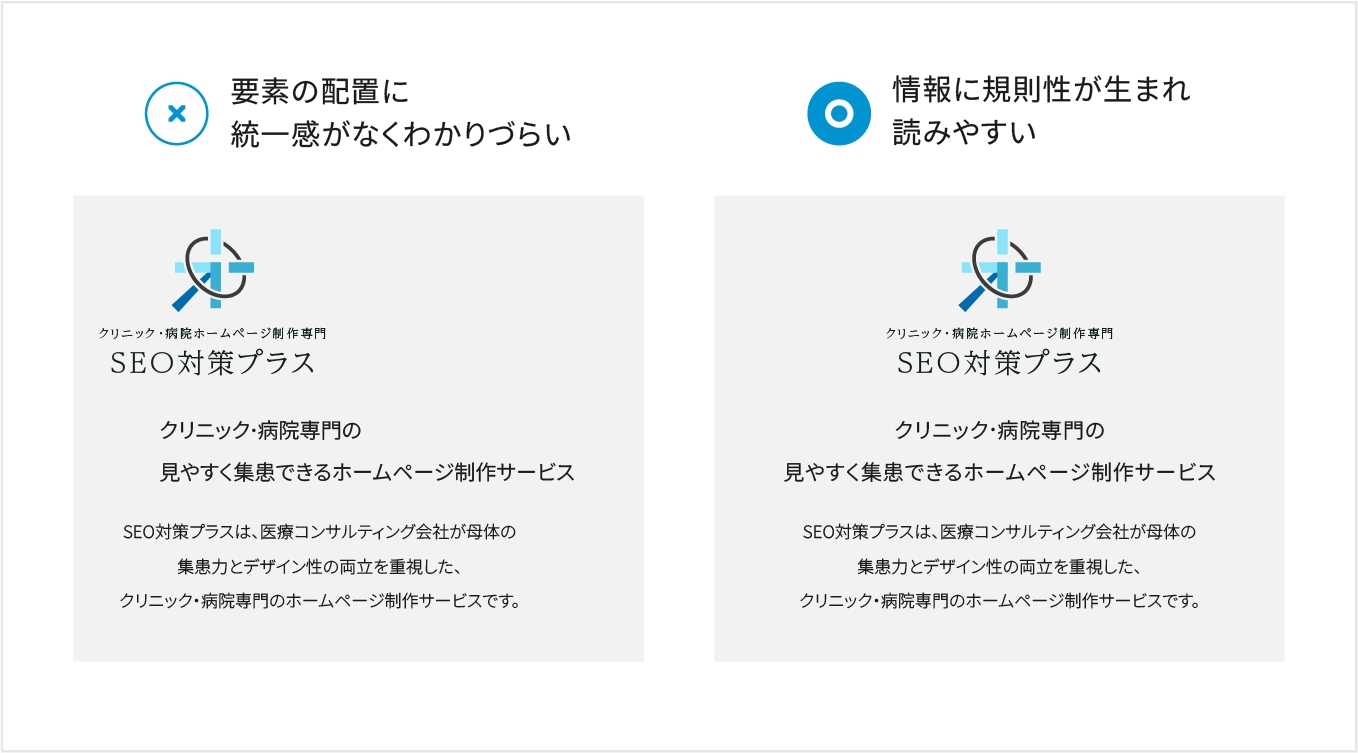Image resolution: width=1358 pixels, height=753 pixels.
Task: Click the text 読みやすい
Action: (964, 133)
